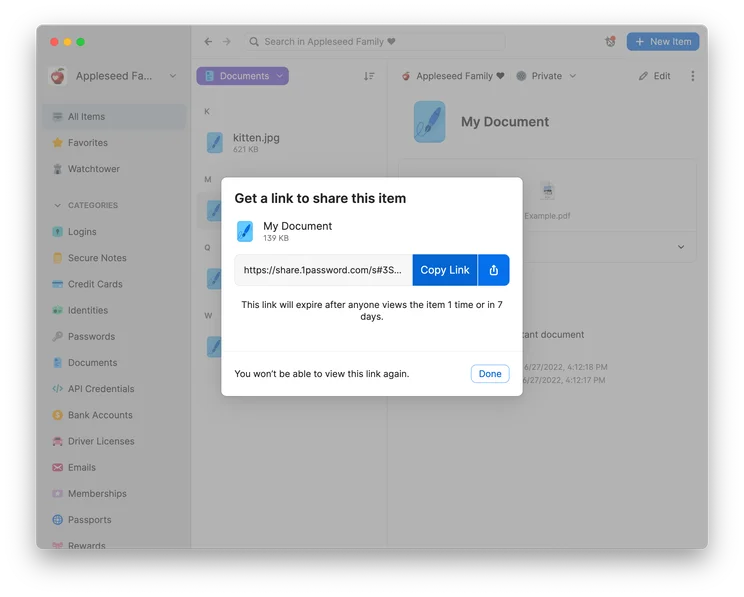Click the Passports globe icon
This screenshot has width=744, height=597.
point(57,520)
